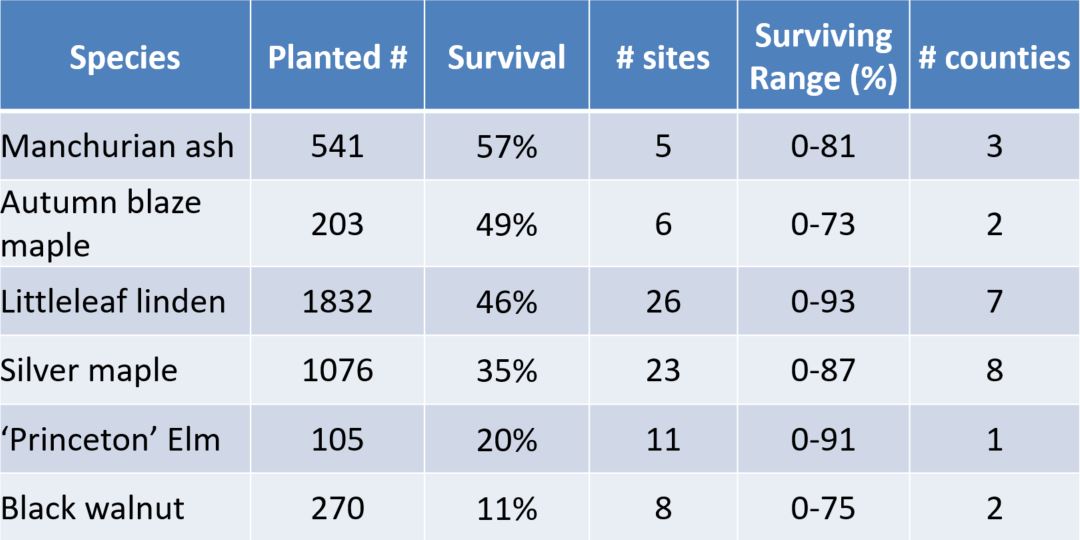The height and width of the screenshot is (540, 1080).
Task: Click the planted value 1832
Action: pos(337,301)
